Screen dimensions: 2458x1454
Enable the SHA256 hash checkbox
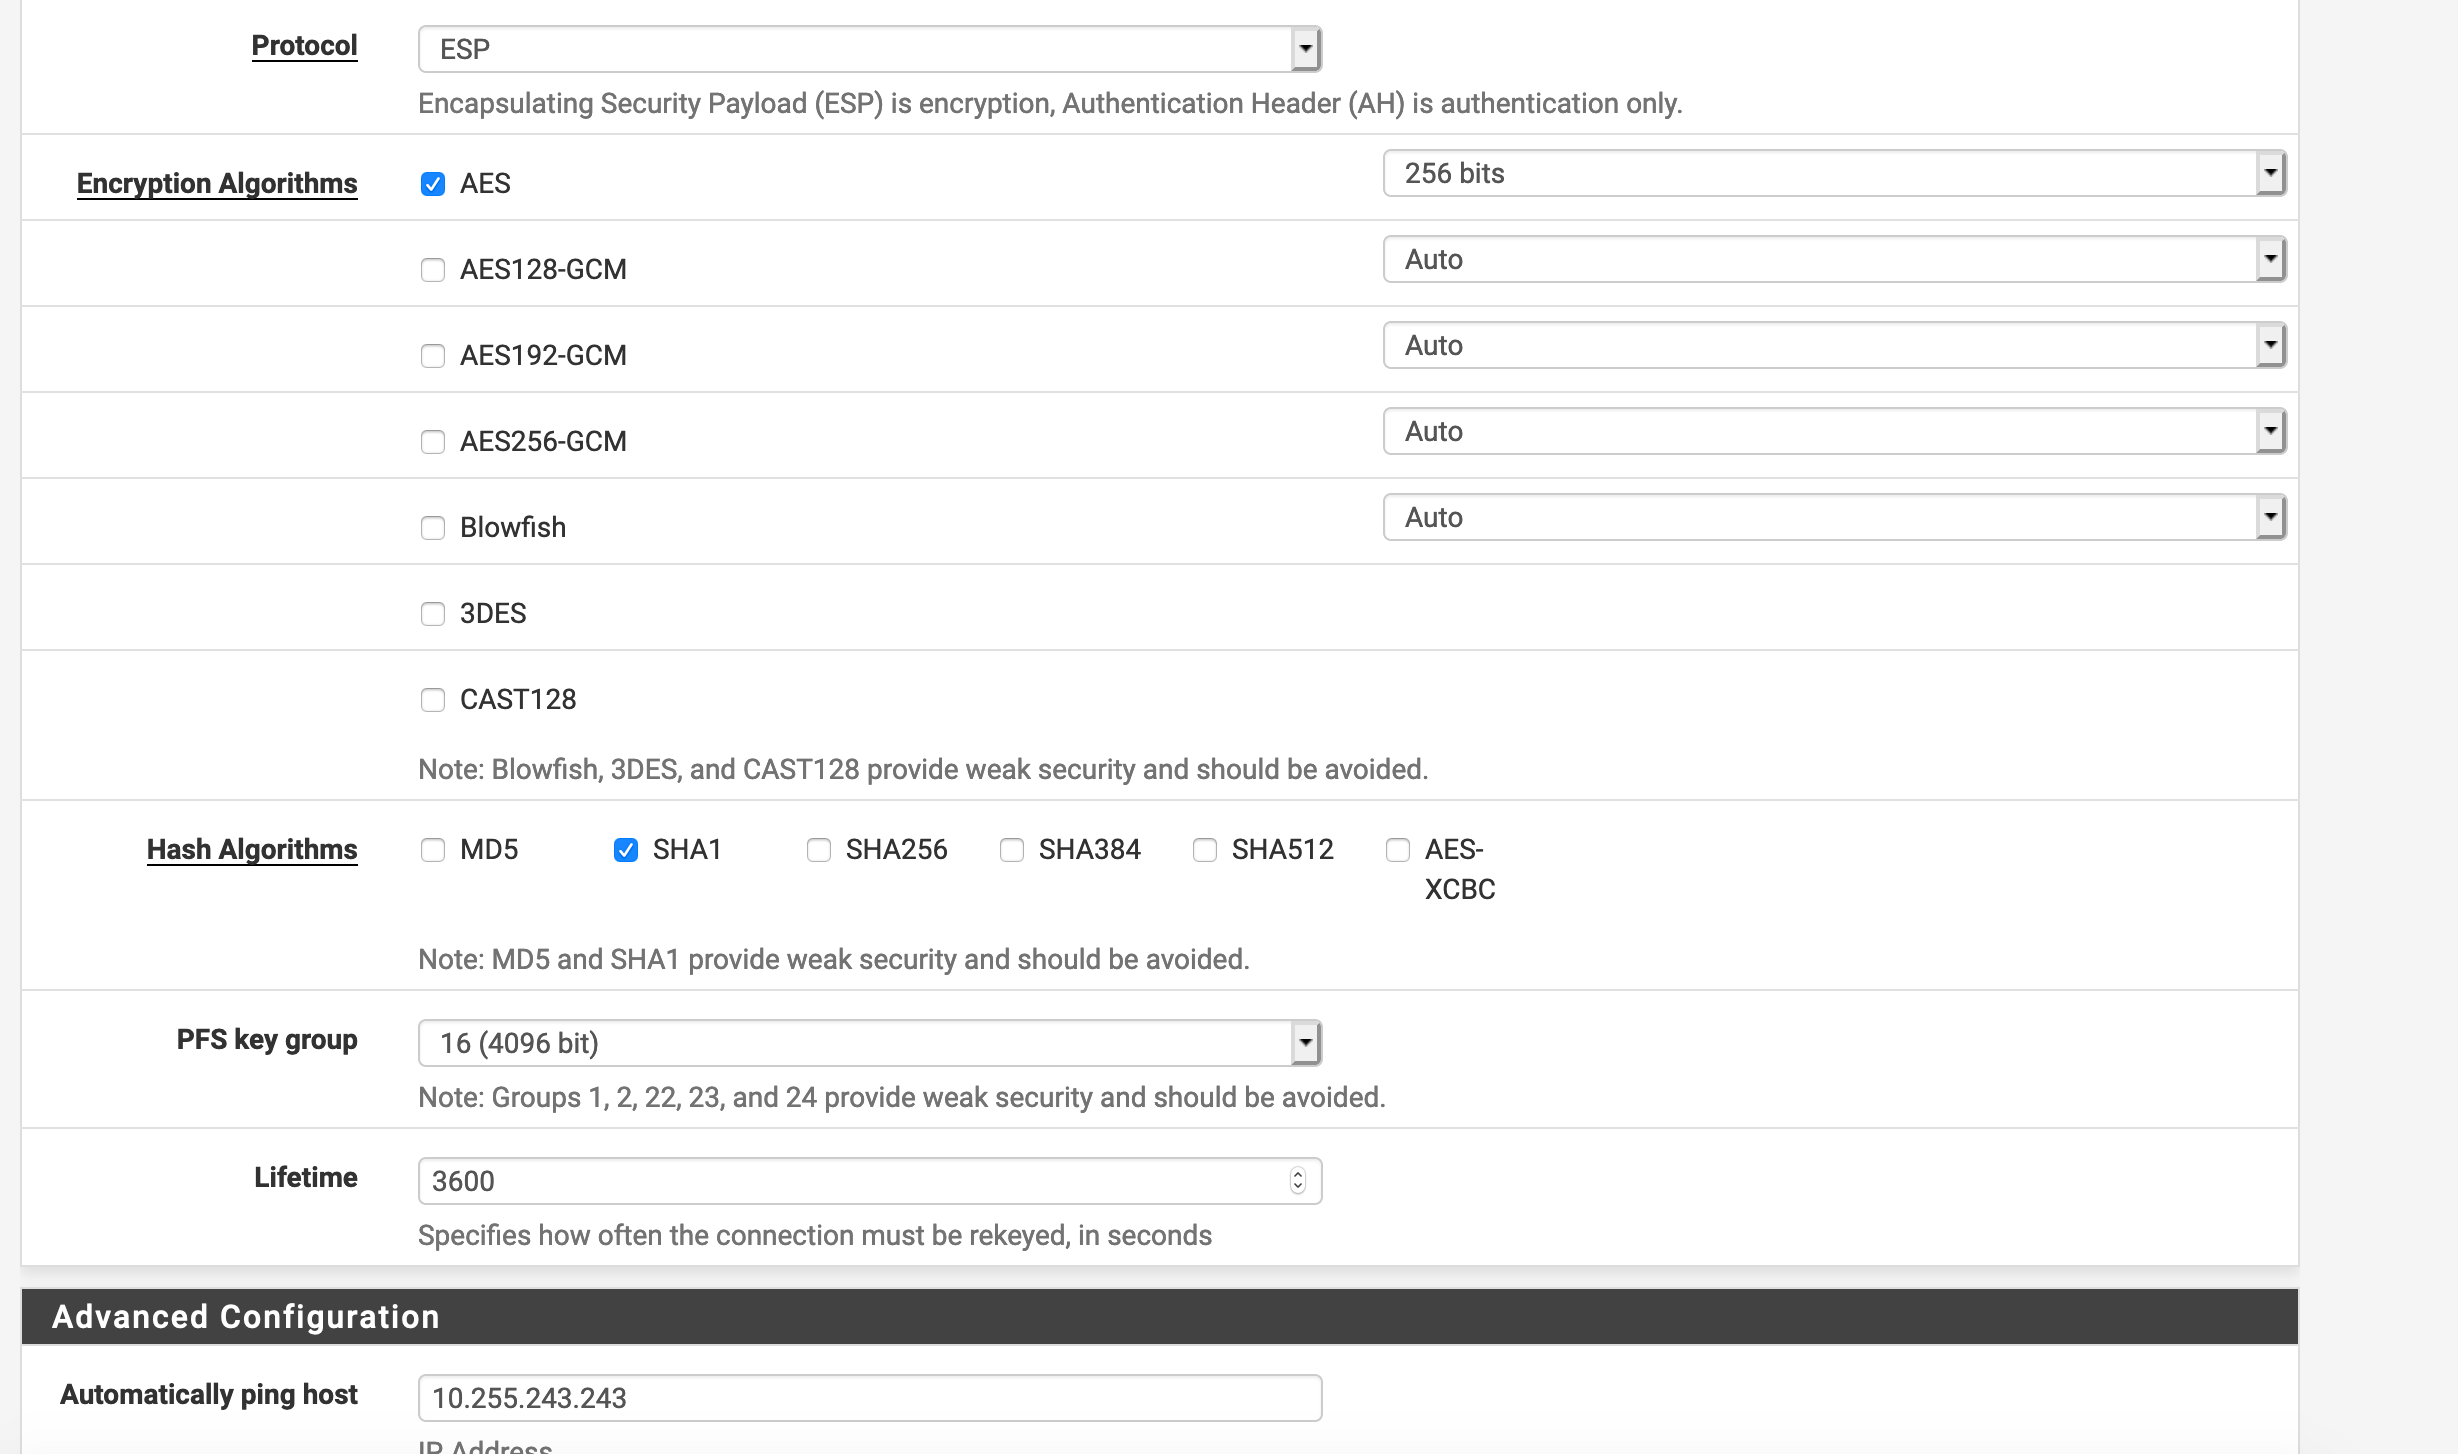tap(818, 850)
